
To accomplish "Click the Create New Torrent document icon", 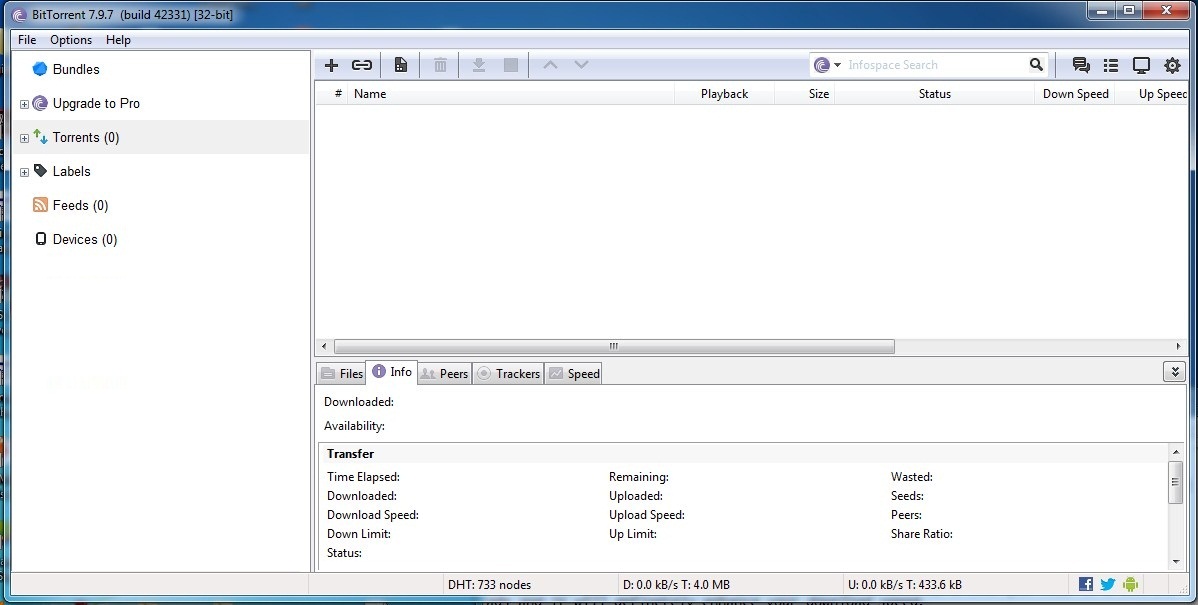I will [x=400, y=65].
